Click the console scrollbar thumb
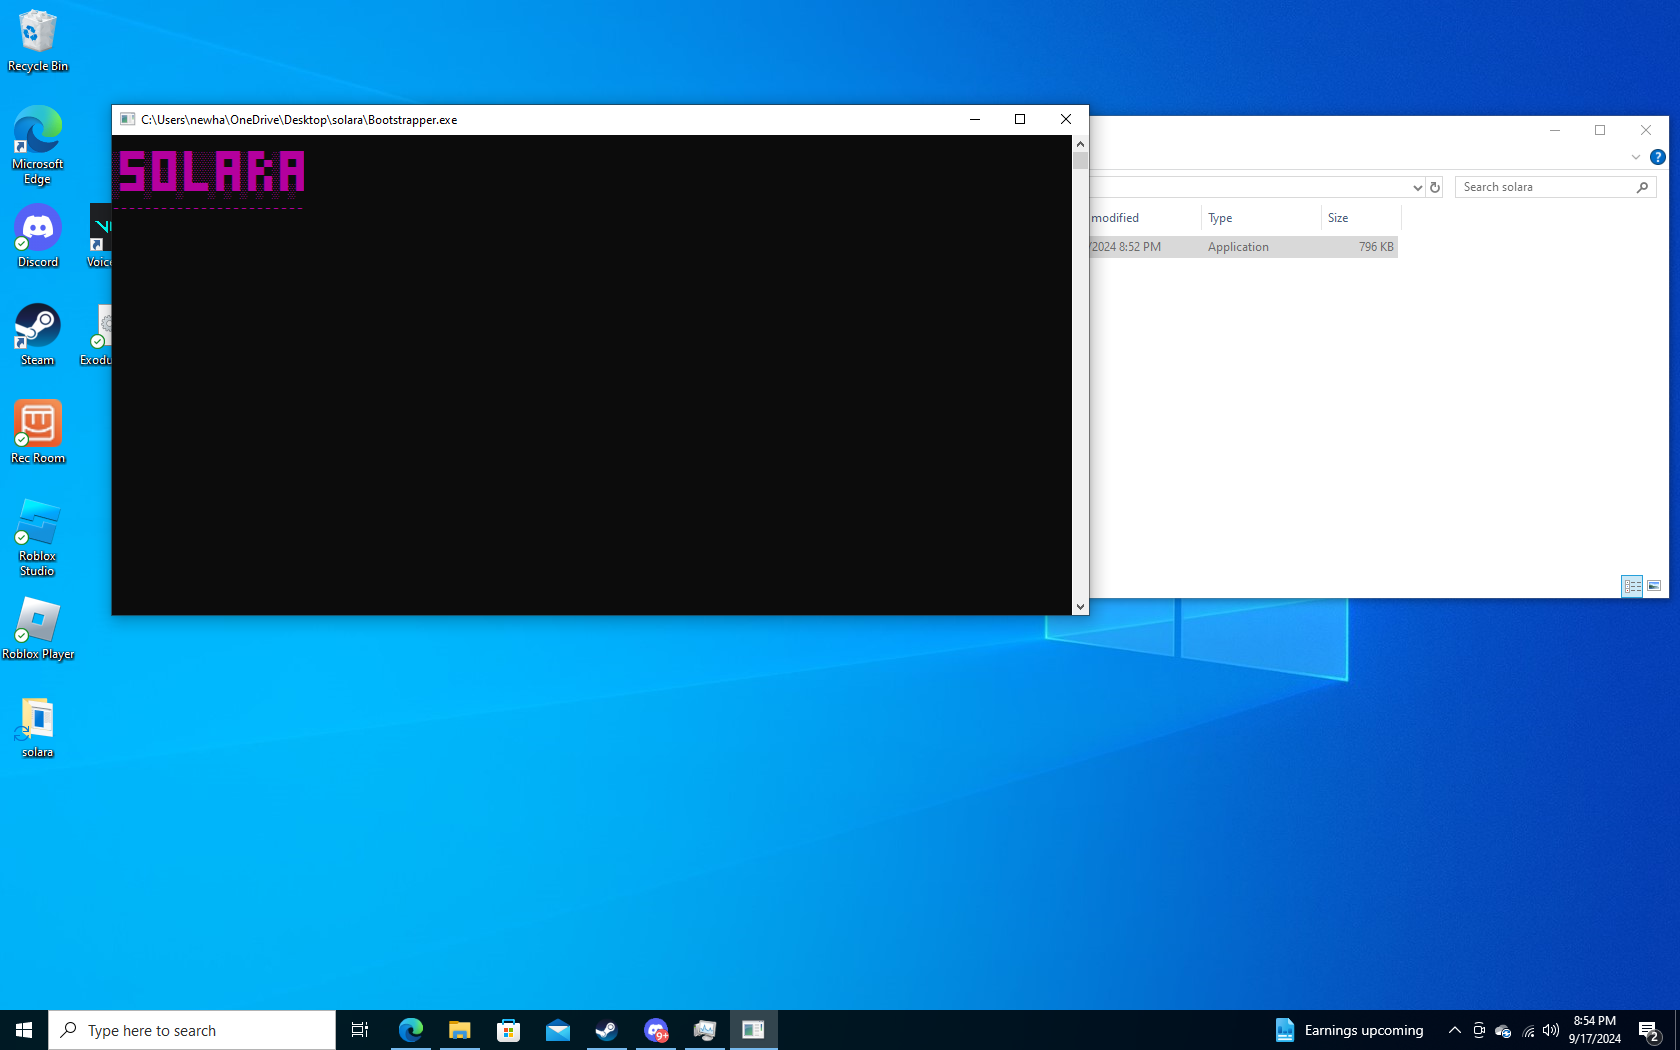This screenshot has width=1680, height=1050. 1080,160
